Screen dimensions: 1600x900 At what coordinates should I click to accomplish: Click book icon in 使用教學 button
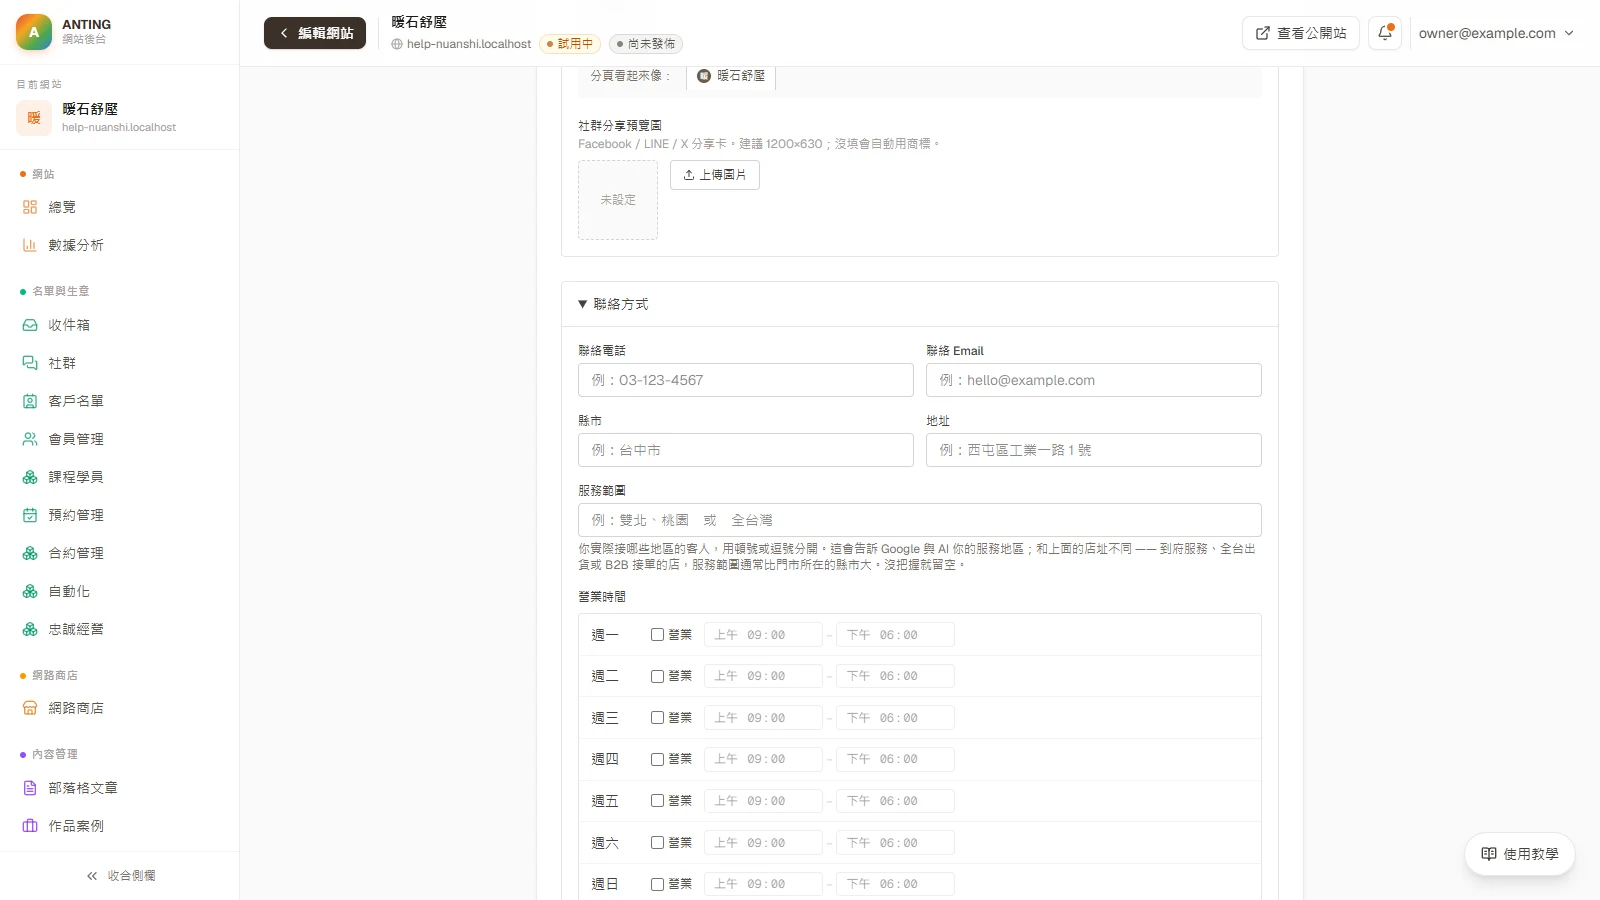tap(1489, 854)
